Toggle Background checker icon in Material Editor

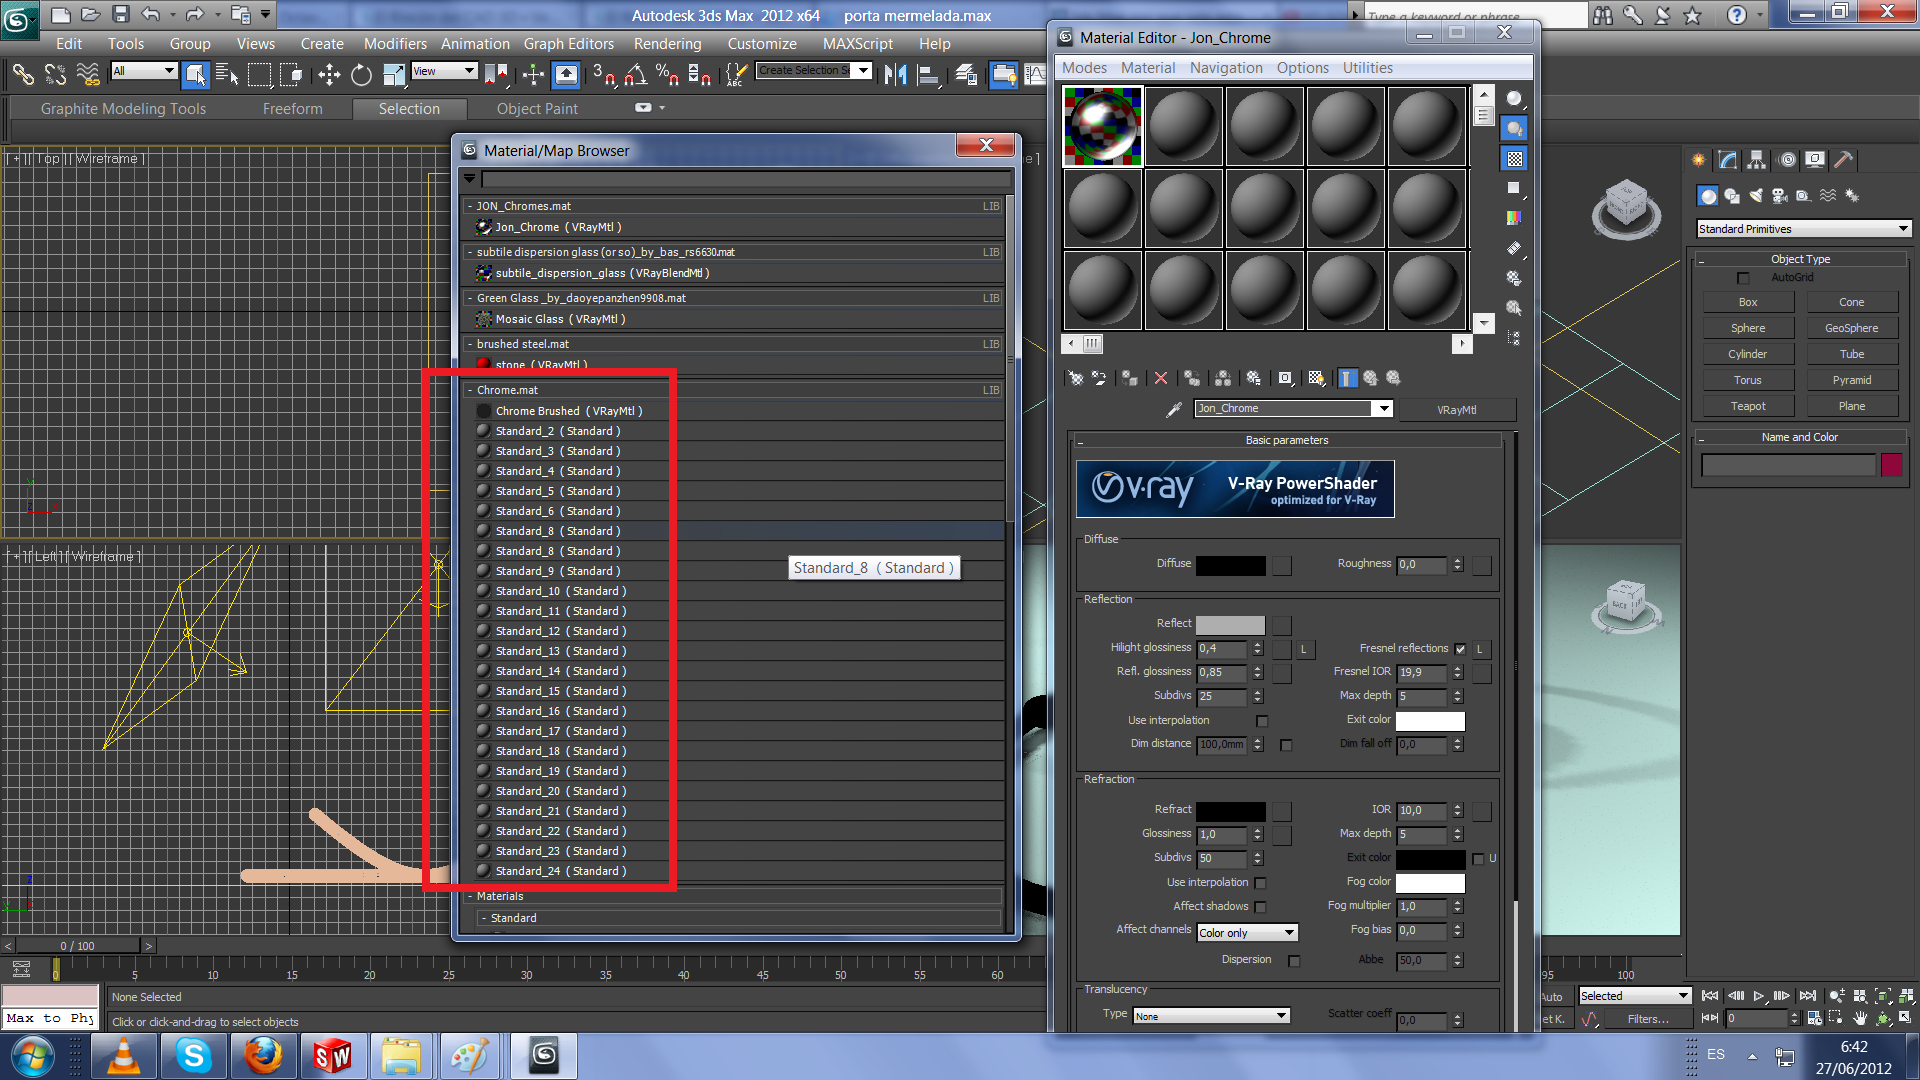[x=1514, y=159]
